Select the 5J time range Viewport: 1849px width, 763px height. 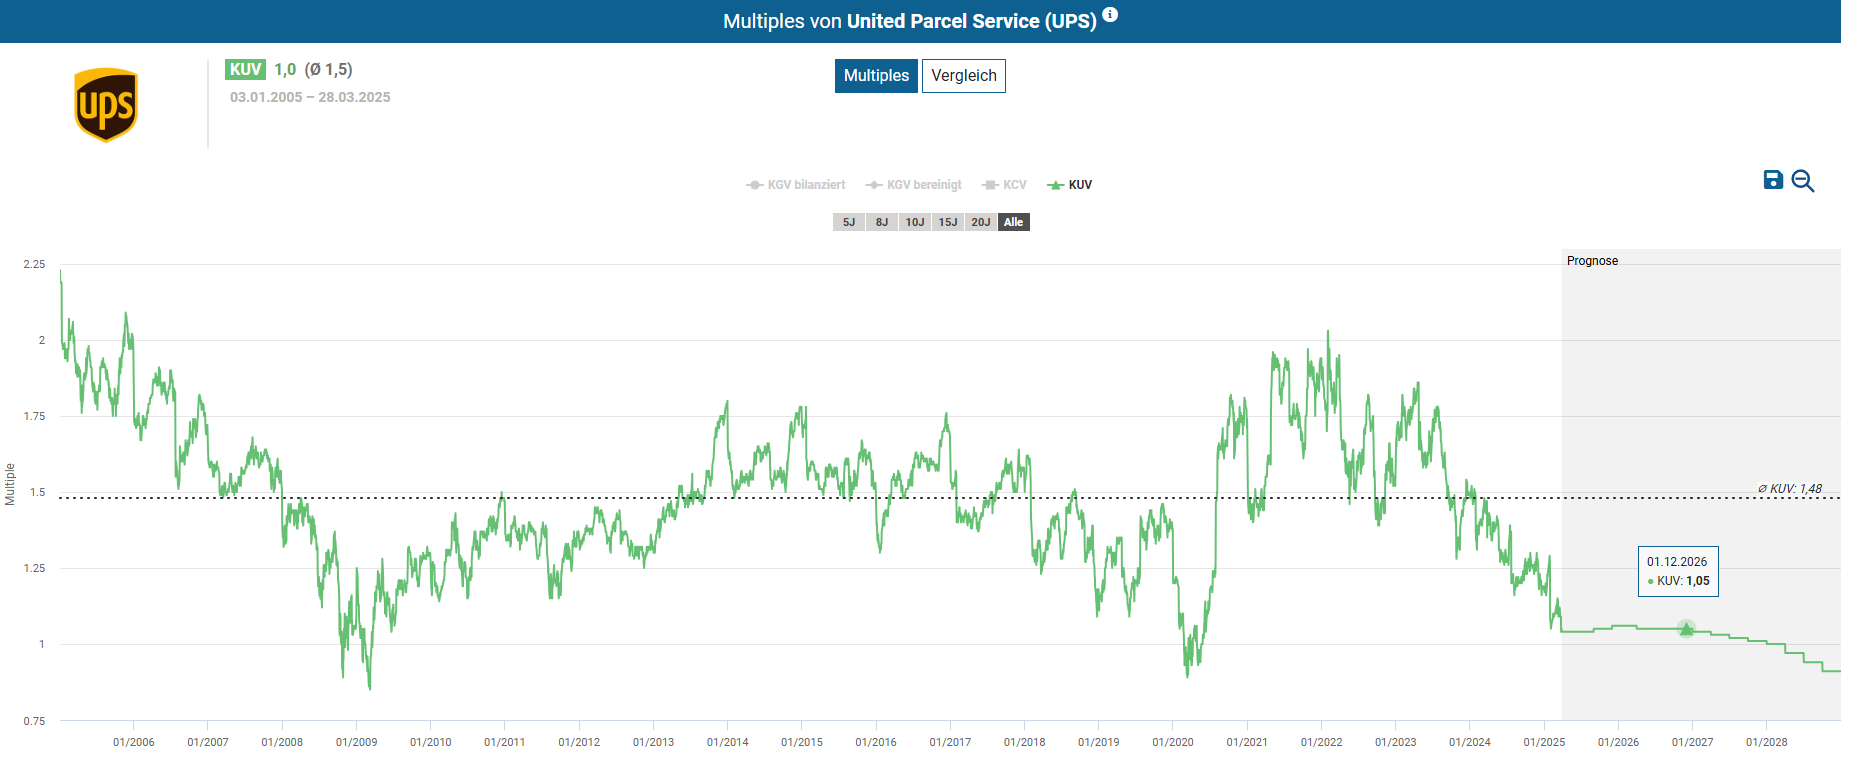pos(848,222)
